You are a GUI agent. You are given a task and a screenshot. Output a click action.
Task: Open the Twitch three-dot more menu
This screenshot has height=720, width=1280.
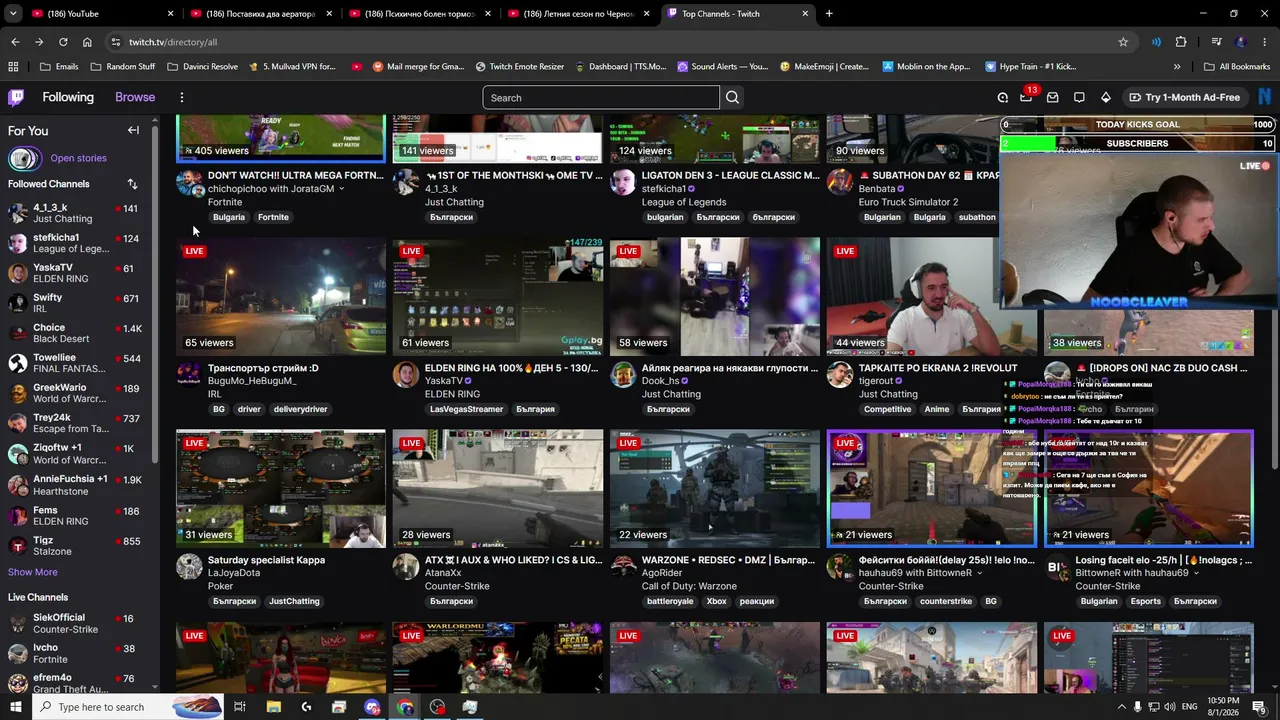(x=182, y=97)
